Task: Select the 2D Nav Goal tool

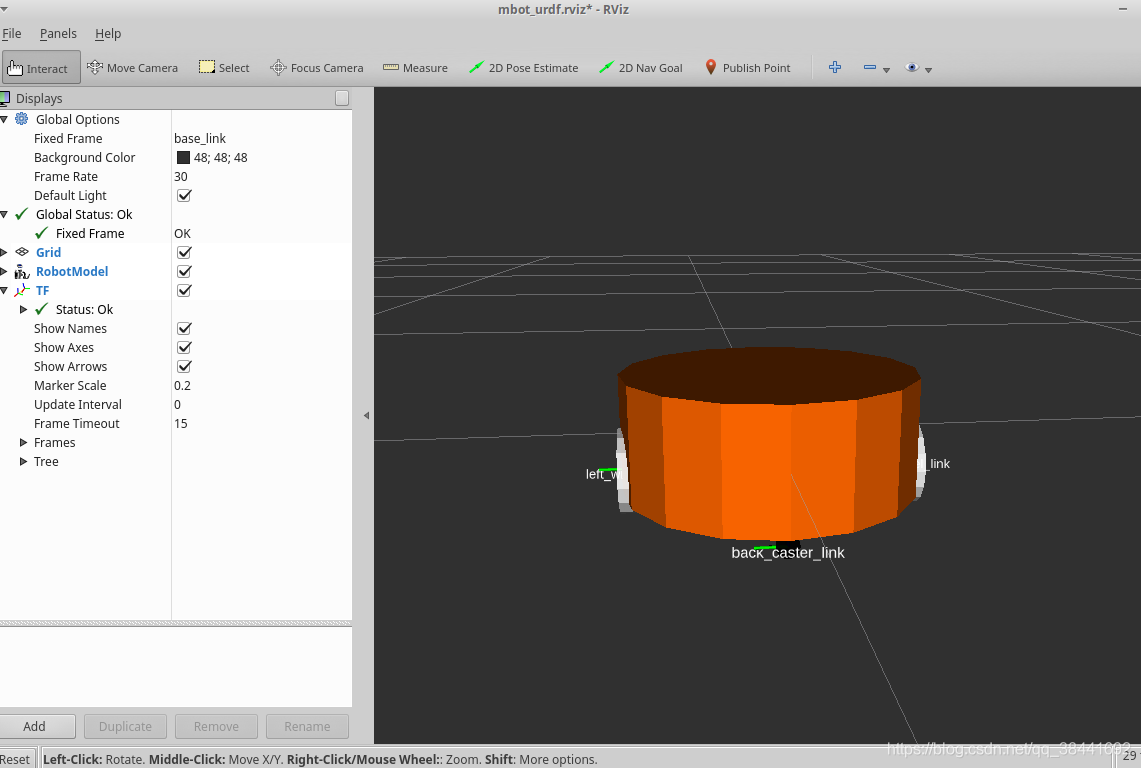Action: click(640, 68)
